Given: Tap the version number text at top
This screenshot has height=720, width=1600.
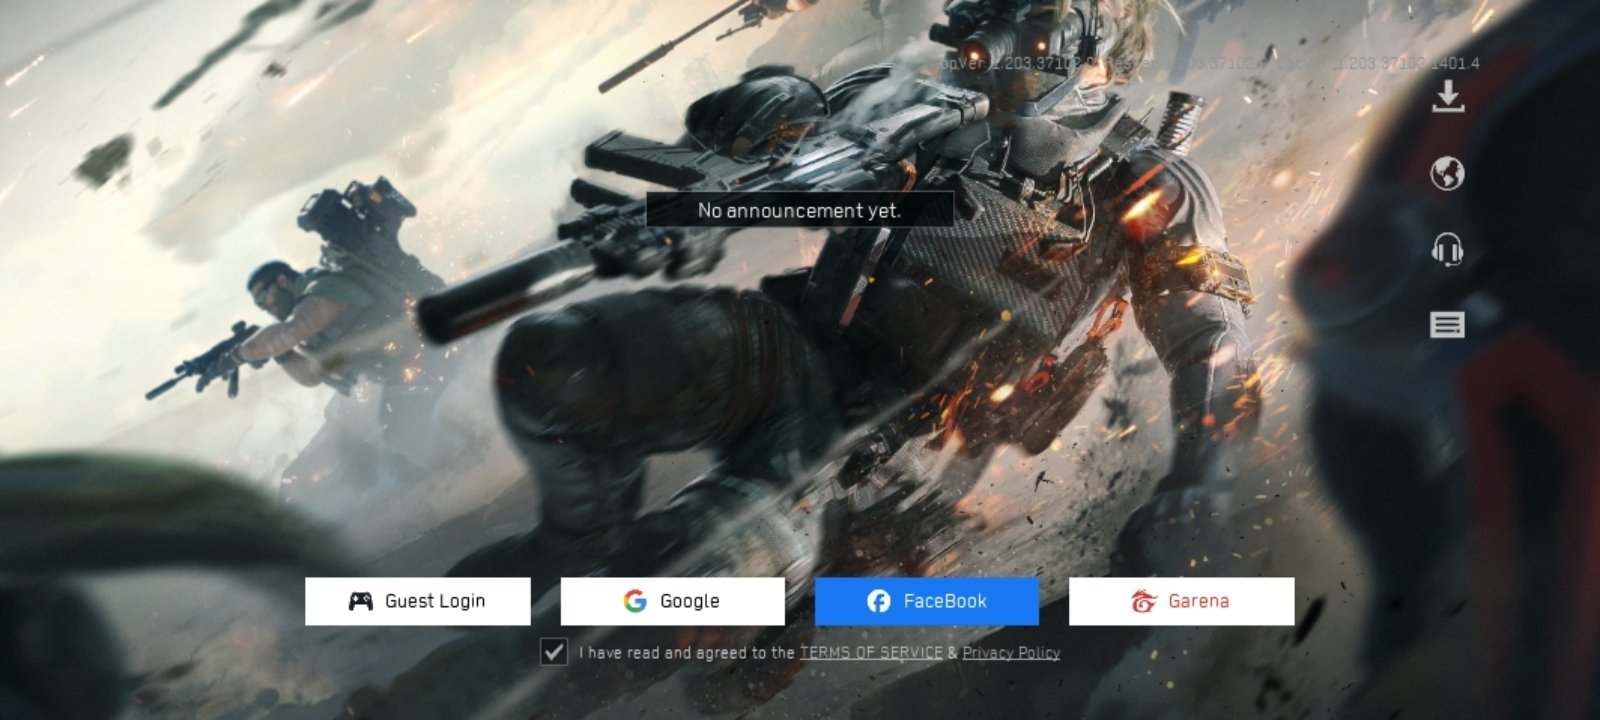Looking at the screenshot, I should pyautogui.click(x=1210, y=63).
